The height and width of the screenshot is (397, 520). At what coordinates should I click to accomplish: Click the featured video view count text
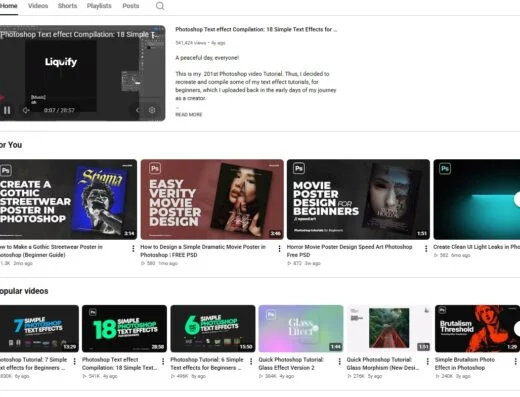coord(191,43)
